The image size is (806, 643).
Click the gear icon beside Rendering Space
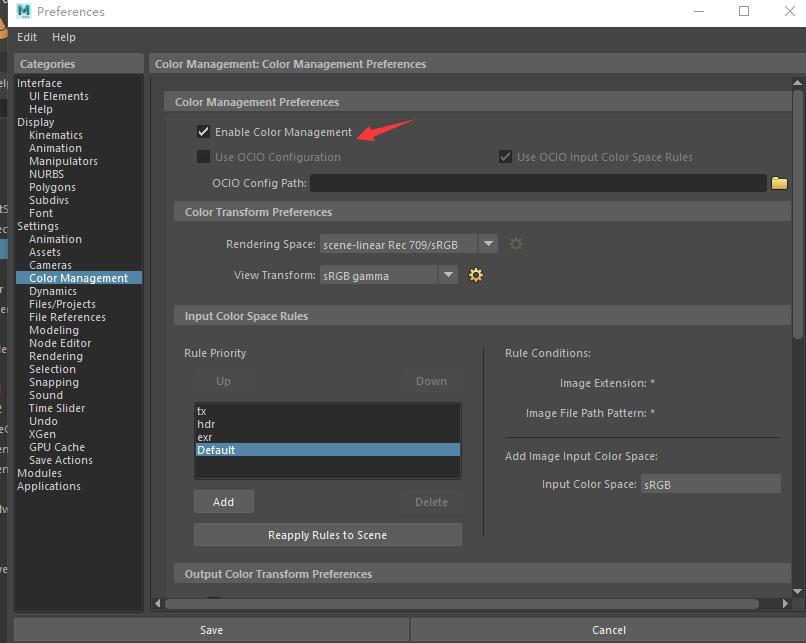point(516,244)
